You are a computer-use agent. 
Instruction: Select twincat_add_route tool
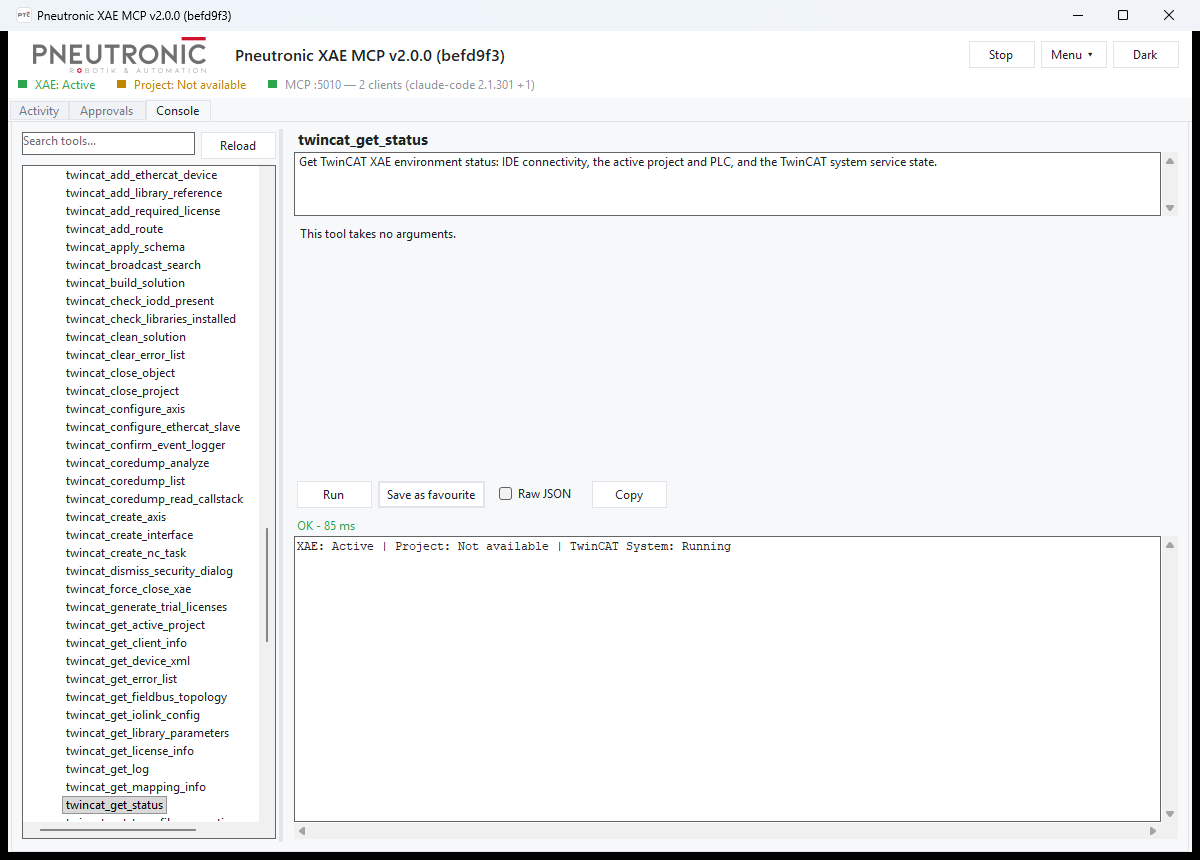click(114, 229)
